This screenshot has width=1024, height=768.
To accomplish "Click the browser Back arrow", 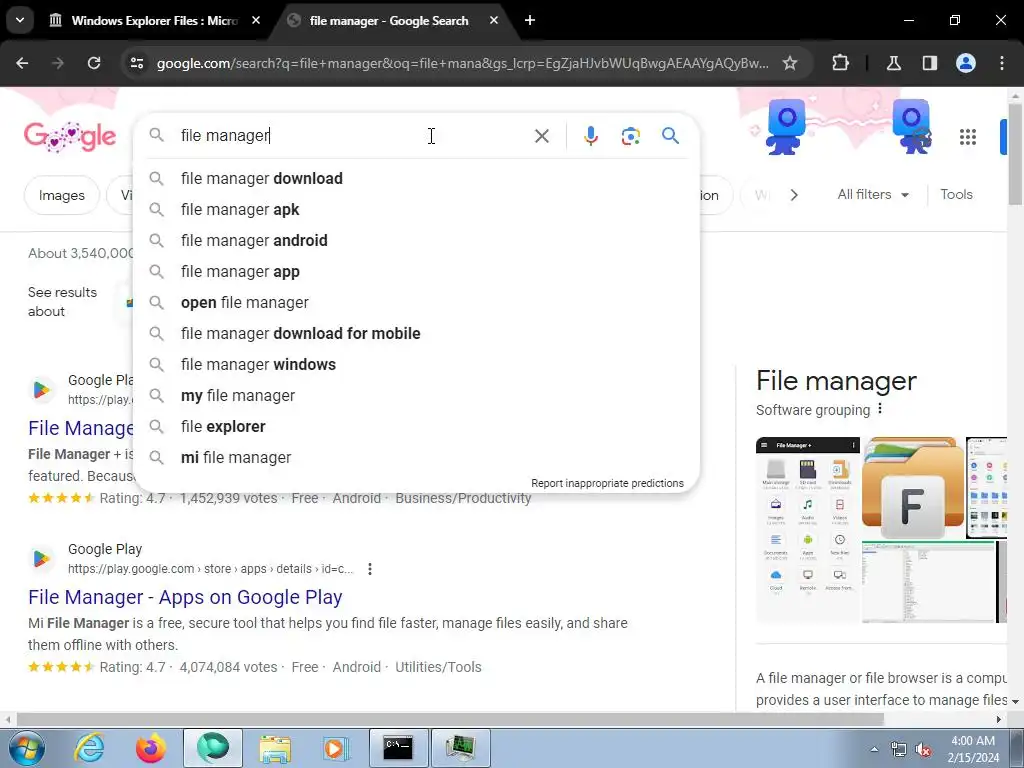I will 22,63.
